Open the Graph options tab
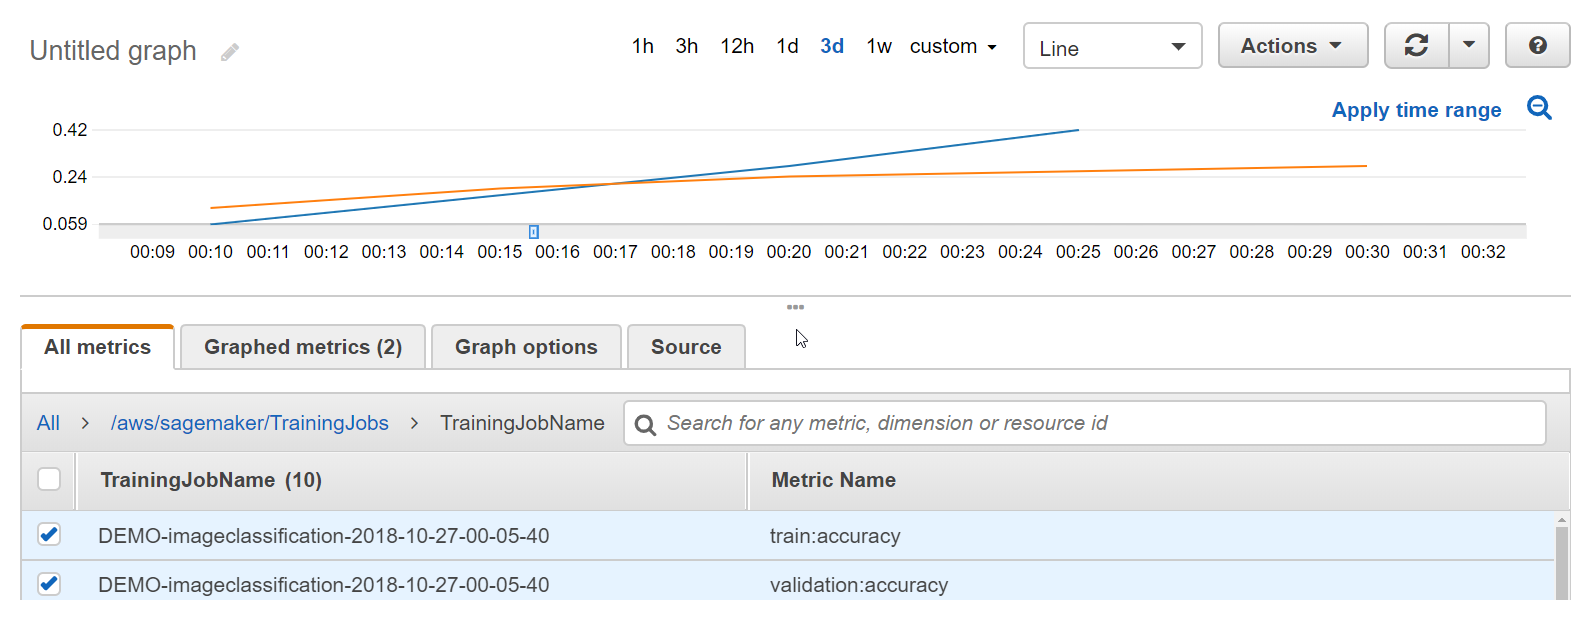This screenshot has height=628, width=1591. tap(526, 347)
